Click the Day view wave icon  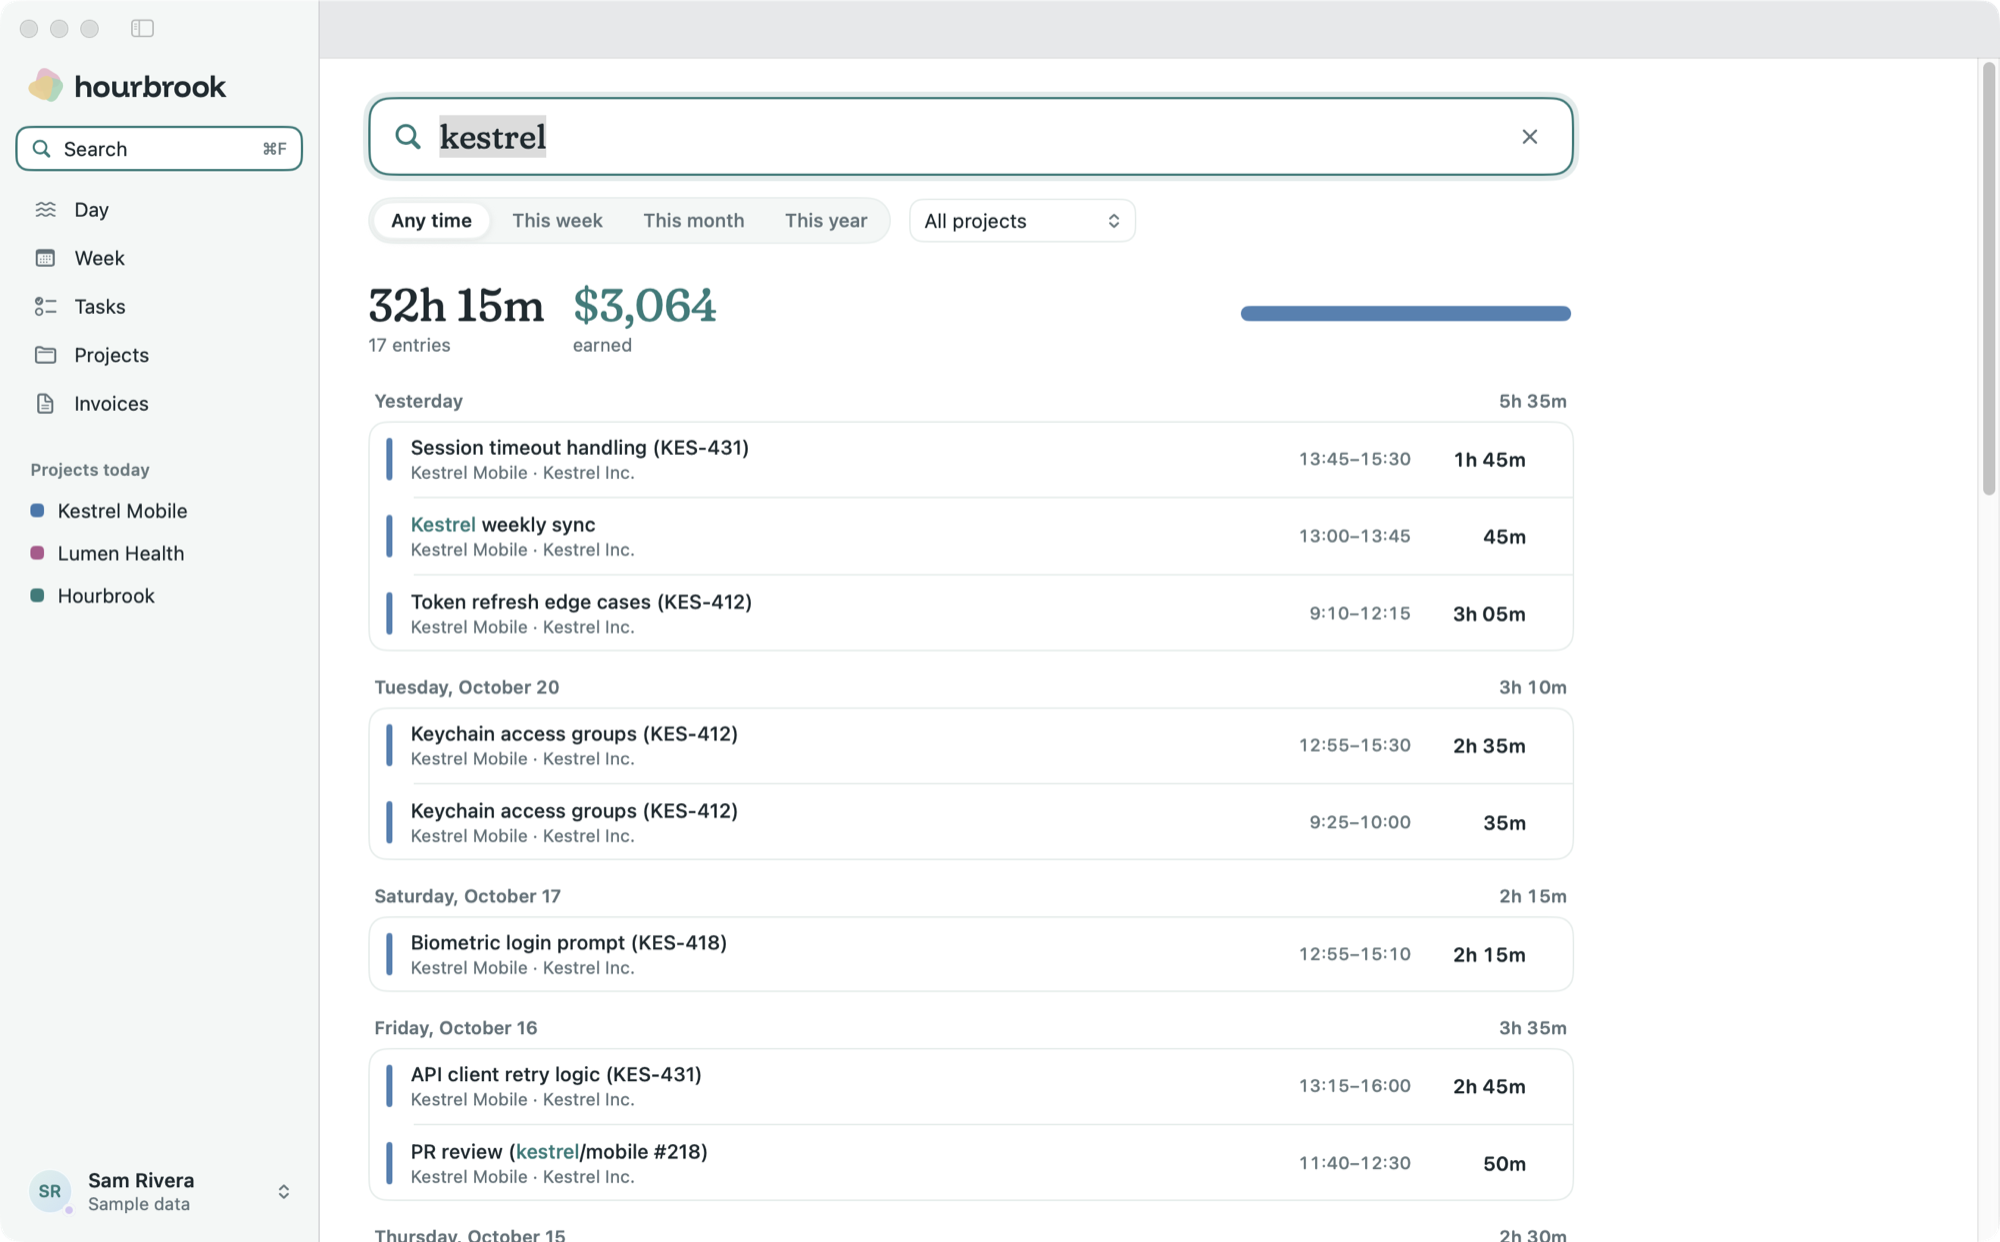pyautogui.click(x=45, y=209)
